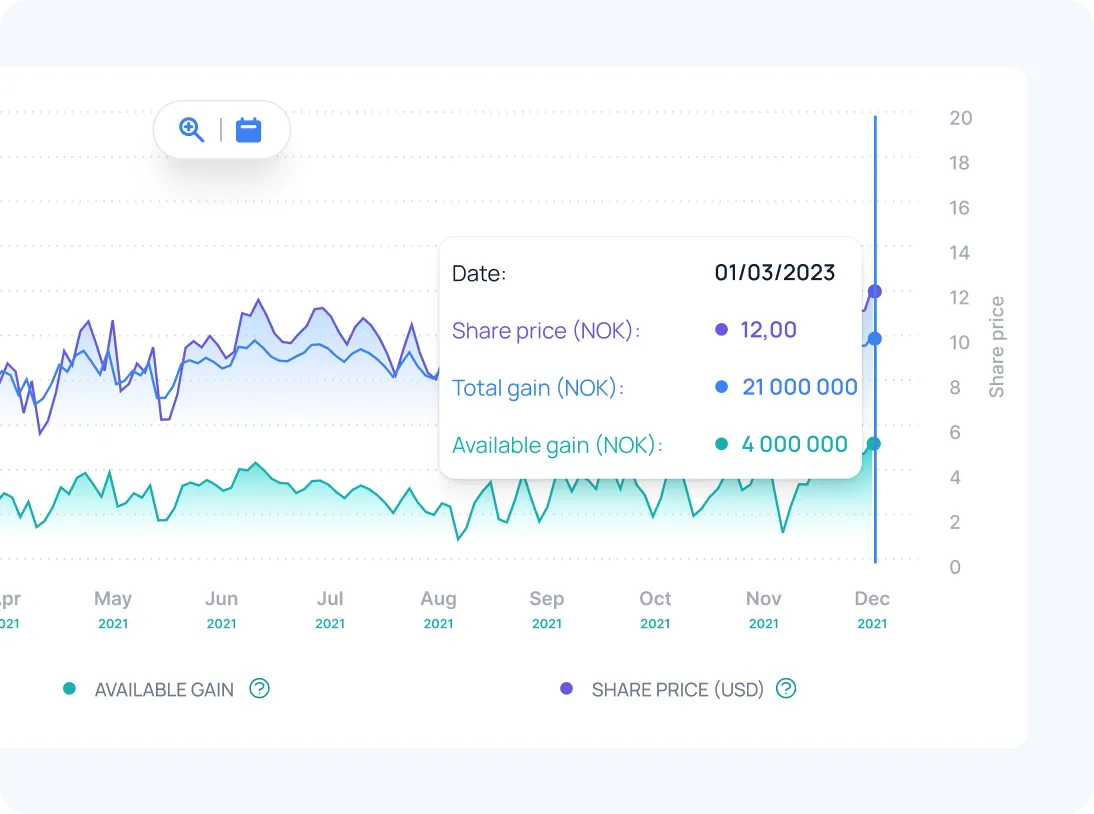
Task: Click the purple Share price dot in tooltip
Action: tap(721, 329)
